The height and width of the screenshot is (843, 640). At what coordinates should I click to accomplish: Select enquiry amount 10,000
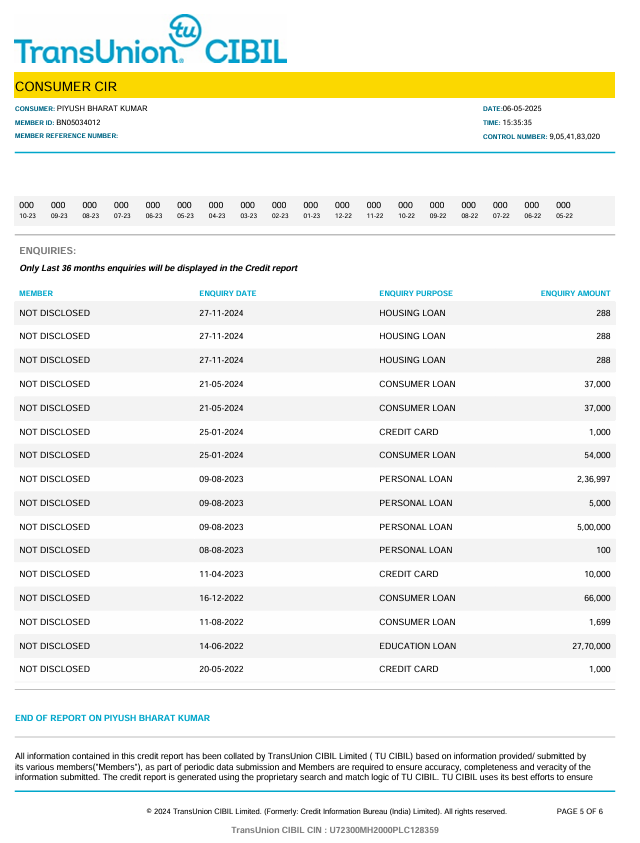[x=597, y=574]
